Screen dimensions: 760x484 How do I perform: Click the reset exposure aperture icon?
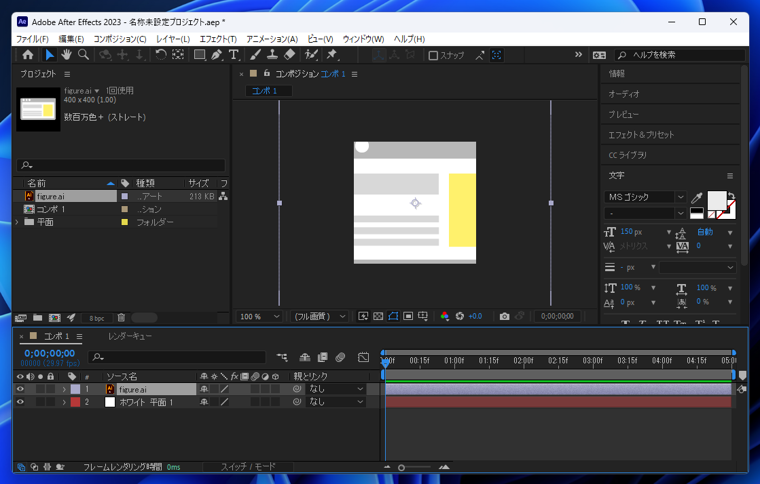pyautogui.click(x=459, y=316)
